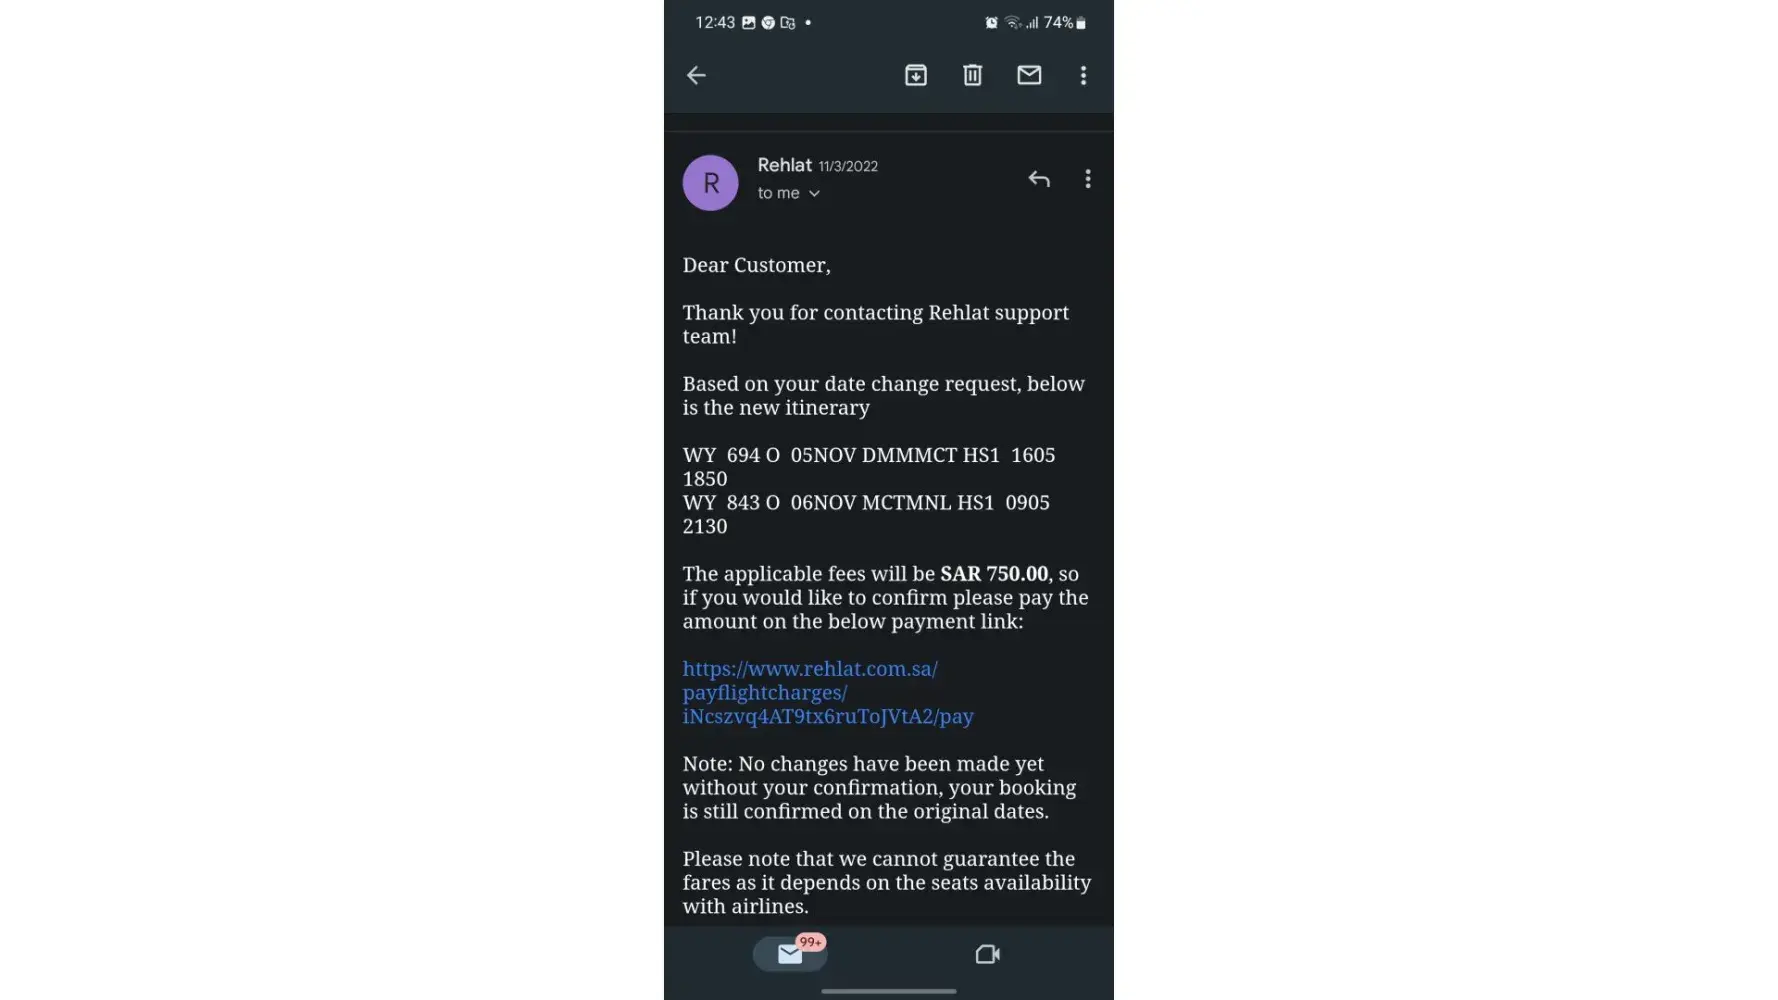Viewport: 1778px width, 1000px height.
Task: Go back using the arrow icon
Action: (x=696, y=75)
